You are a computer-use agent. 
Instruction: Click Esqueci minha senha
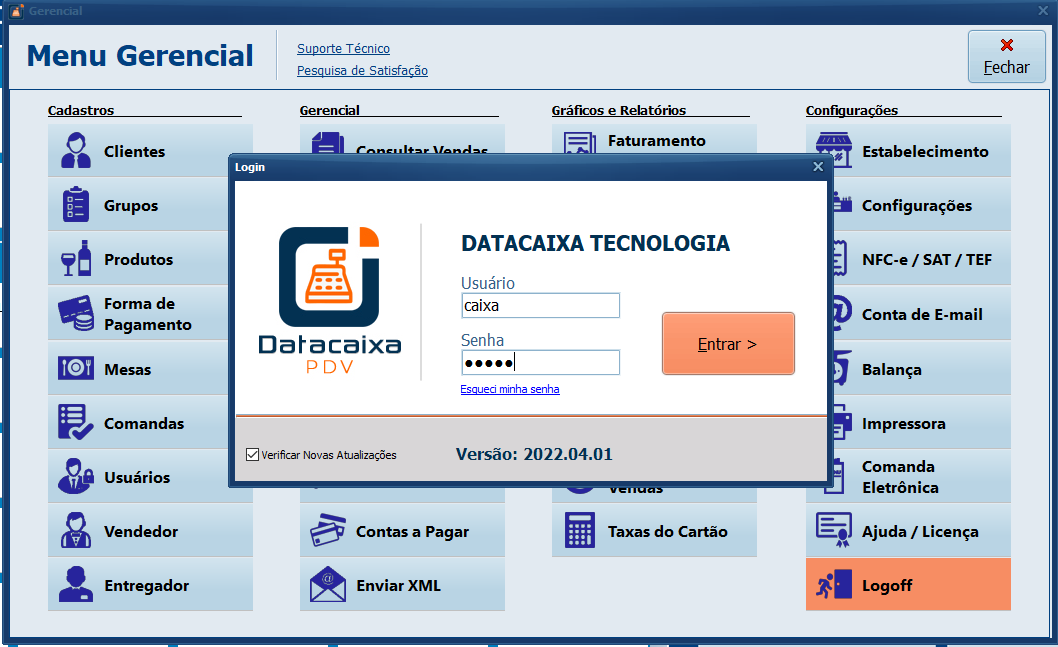point(510,389)
